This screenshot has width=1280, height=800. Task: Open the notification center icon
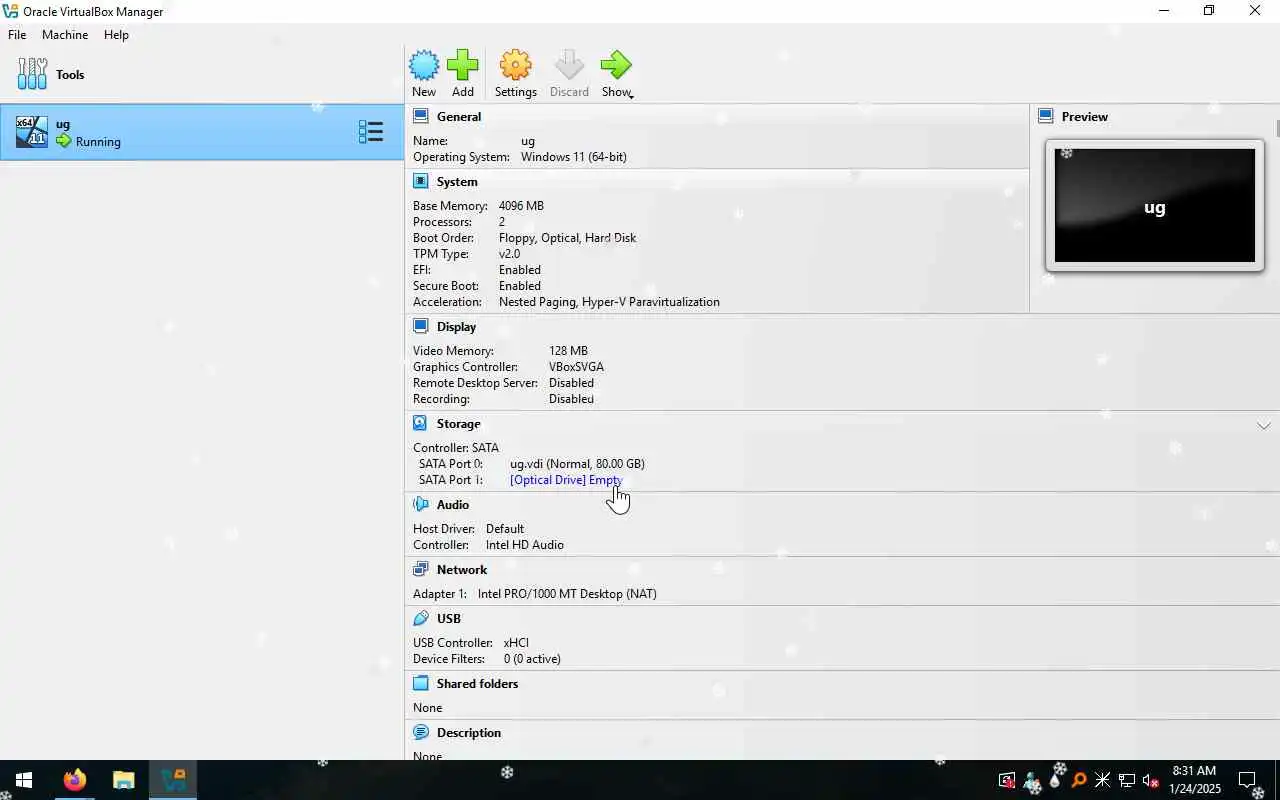[x=1247, y=780]
